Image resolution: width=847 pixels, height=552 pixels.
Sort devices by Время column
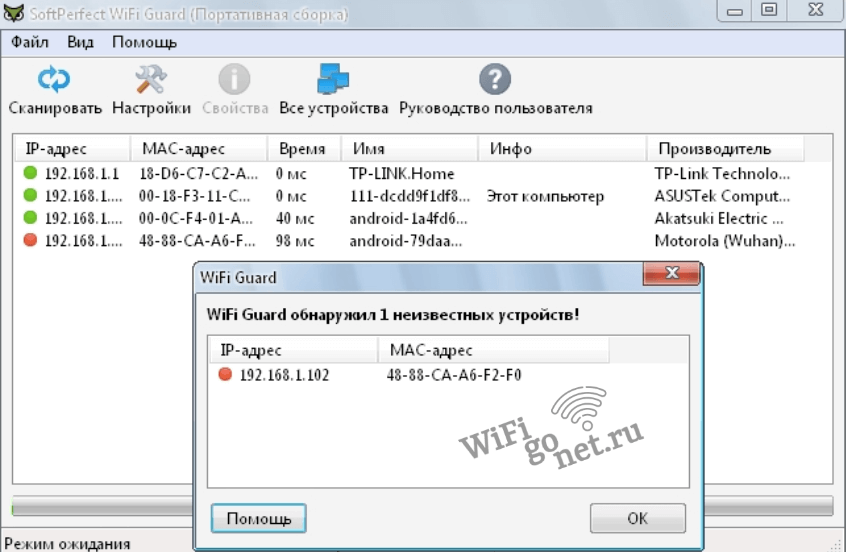tap(304, 149)
